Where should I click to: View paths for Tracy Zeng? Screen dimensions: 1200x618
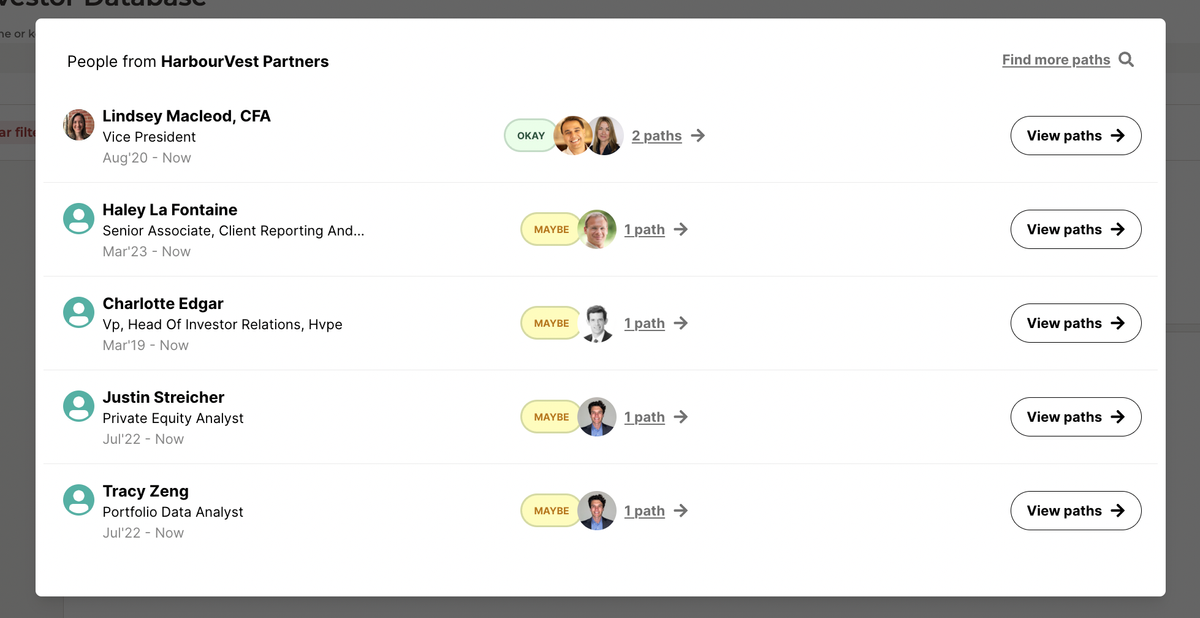(x=1075, y=511)
